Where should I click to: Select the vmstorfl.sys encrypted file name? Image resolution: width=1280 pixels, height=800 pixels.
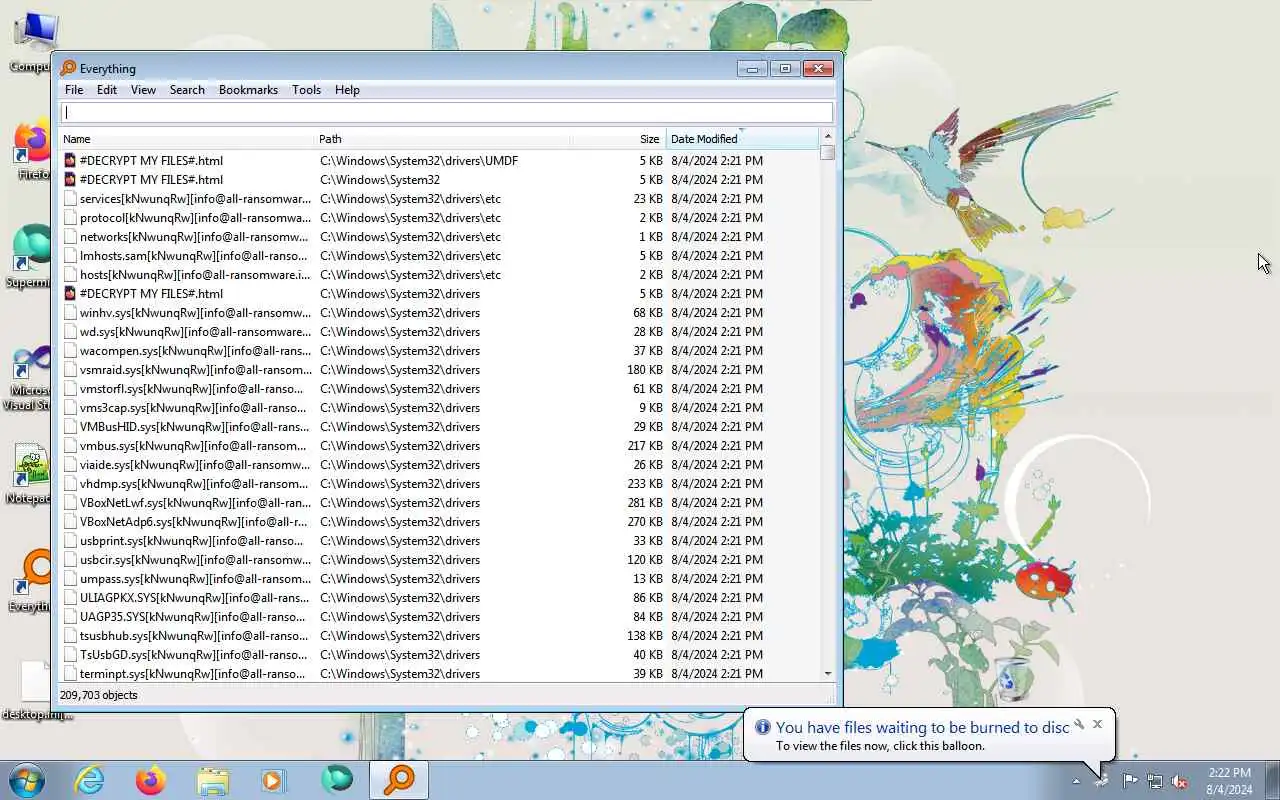pyautogui.click(x=194, y=388)
